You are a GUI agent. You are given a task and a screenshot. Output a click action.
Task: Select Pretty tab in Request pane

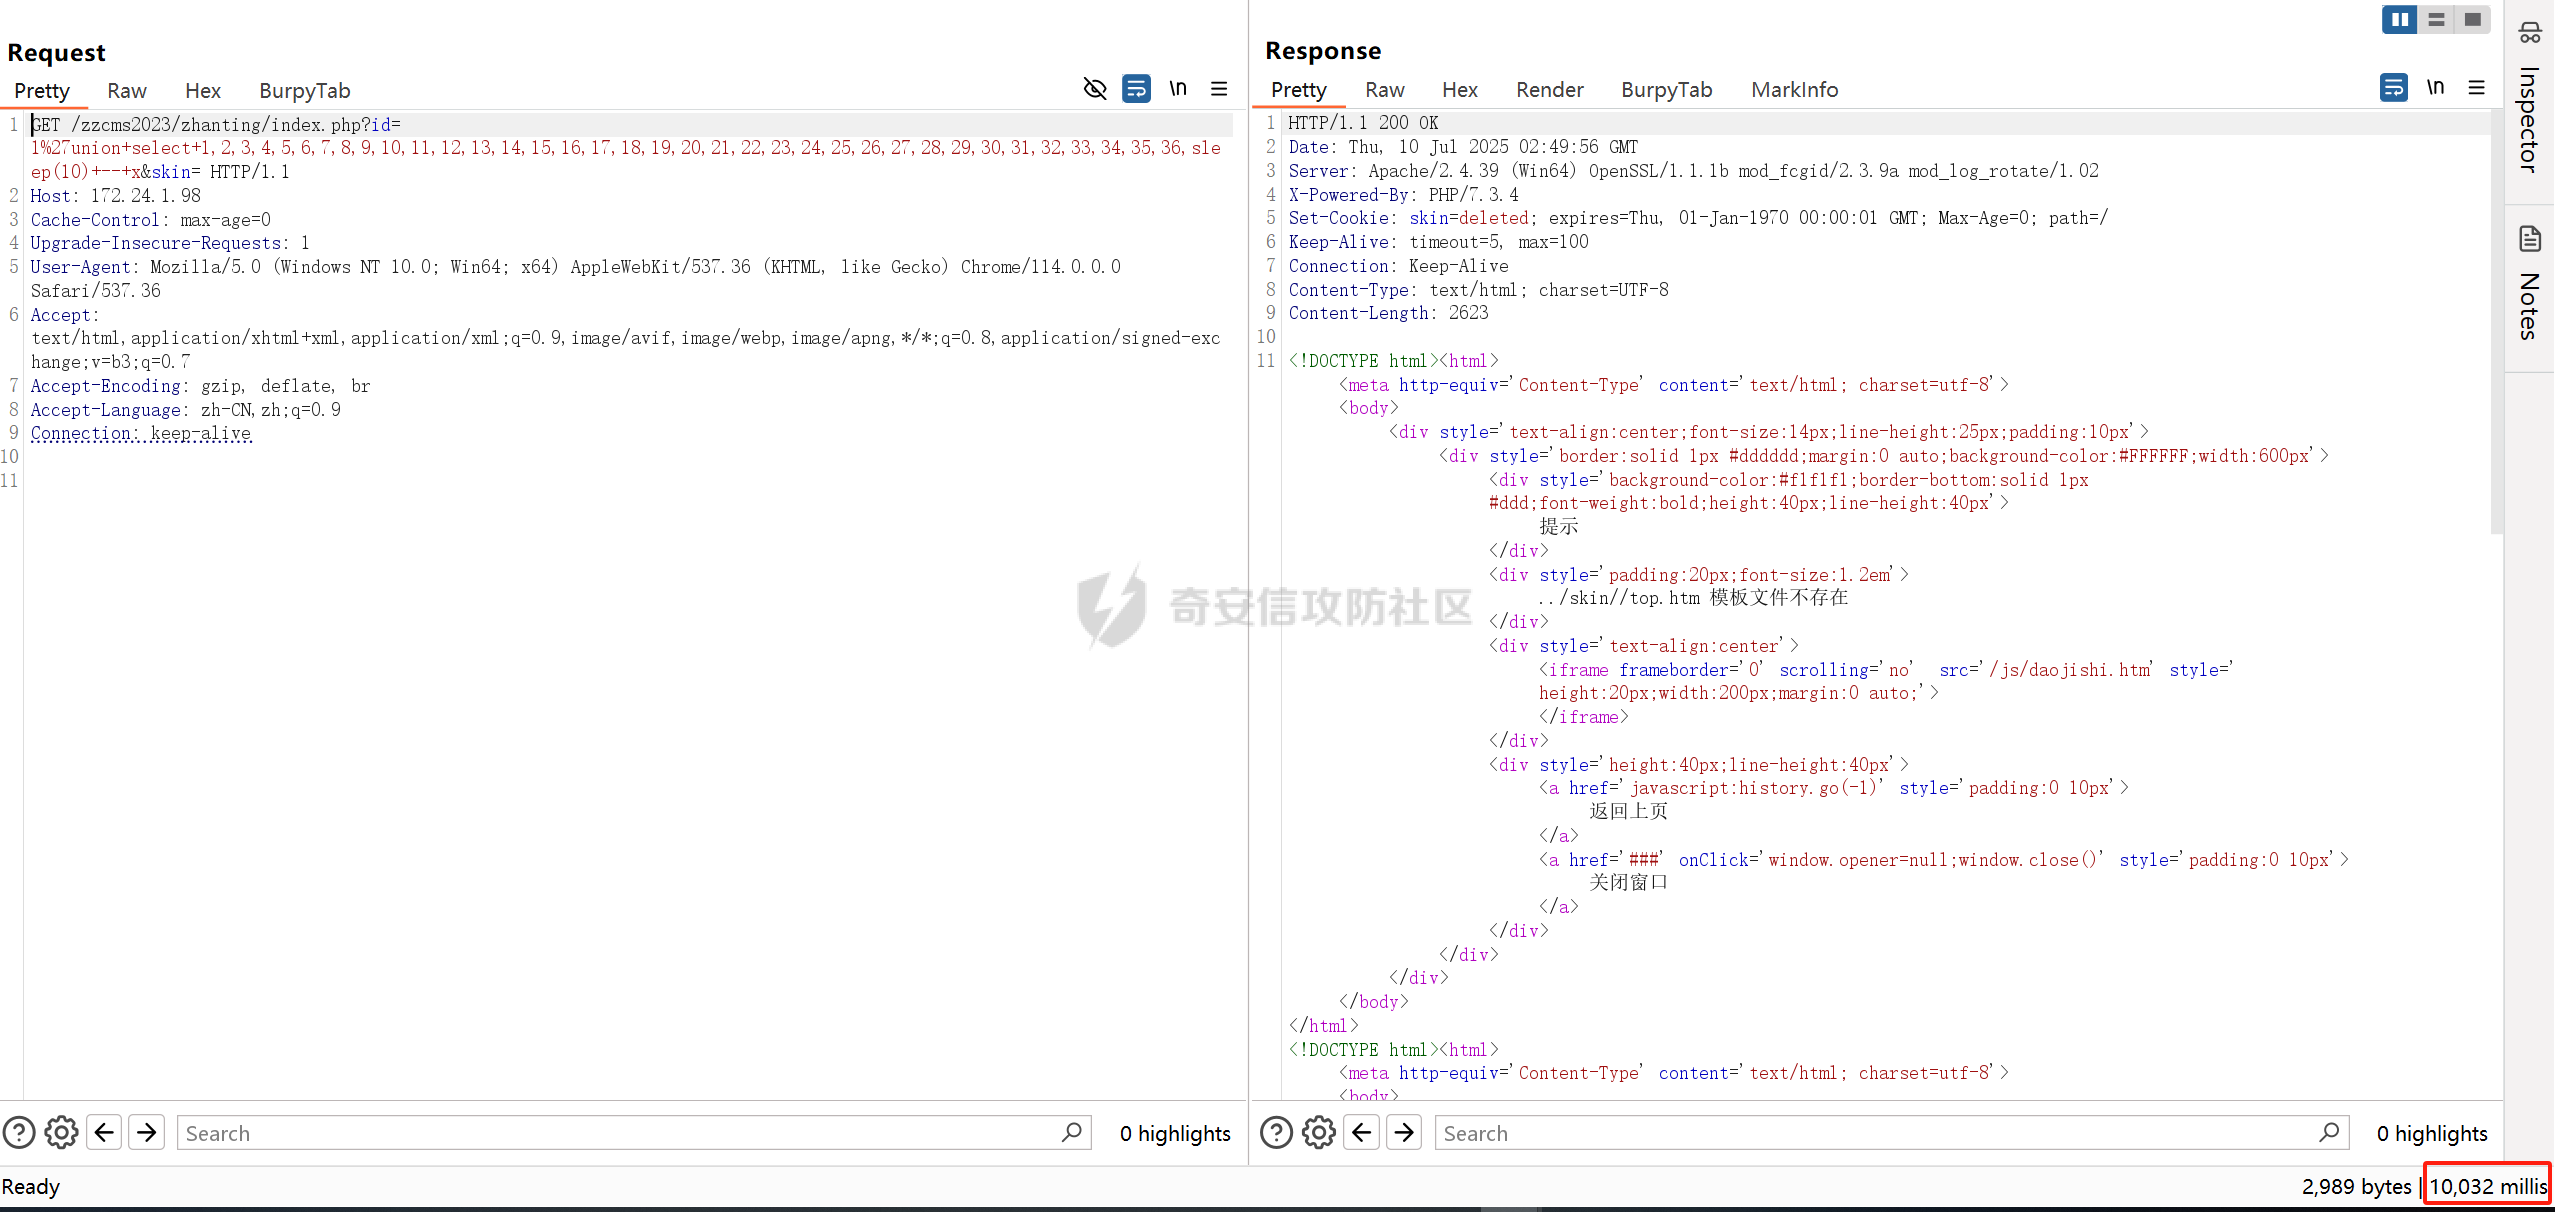click(42, 91)
